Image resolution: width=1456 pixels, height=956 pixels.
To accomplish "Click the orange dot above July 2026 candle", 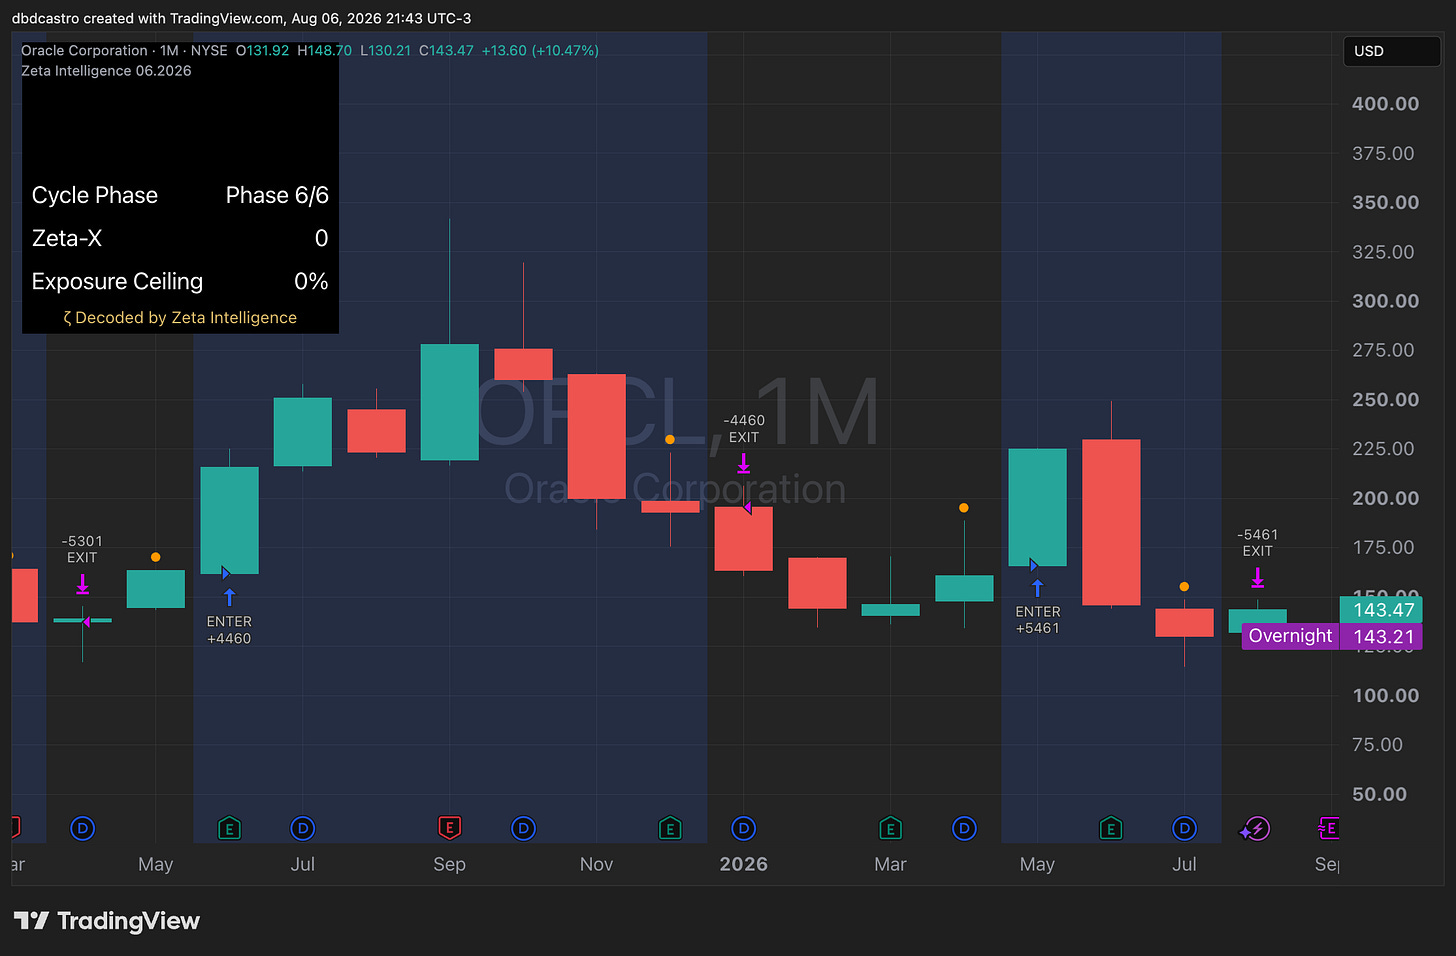I will [x=1184, y=587].
